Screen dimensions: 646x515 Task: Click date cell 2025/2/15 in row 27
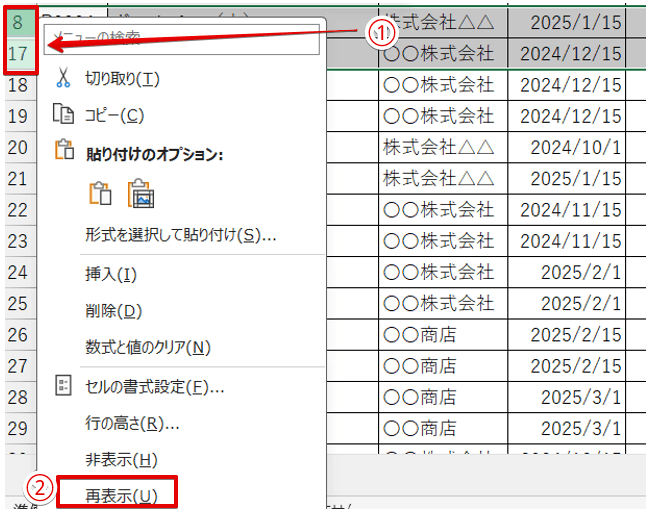click(566, 366)
